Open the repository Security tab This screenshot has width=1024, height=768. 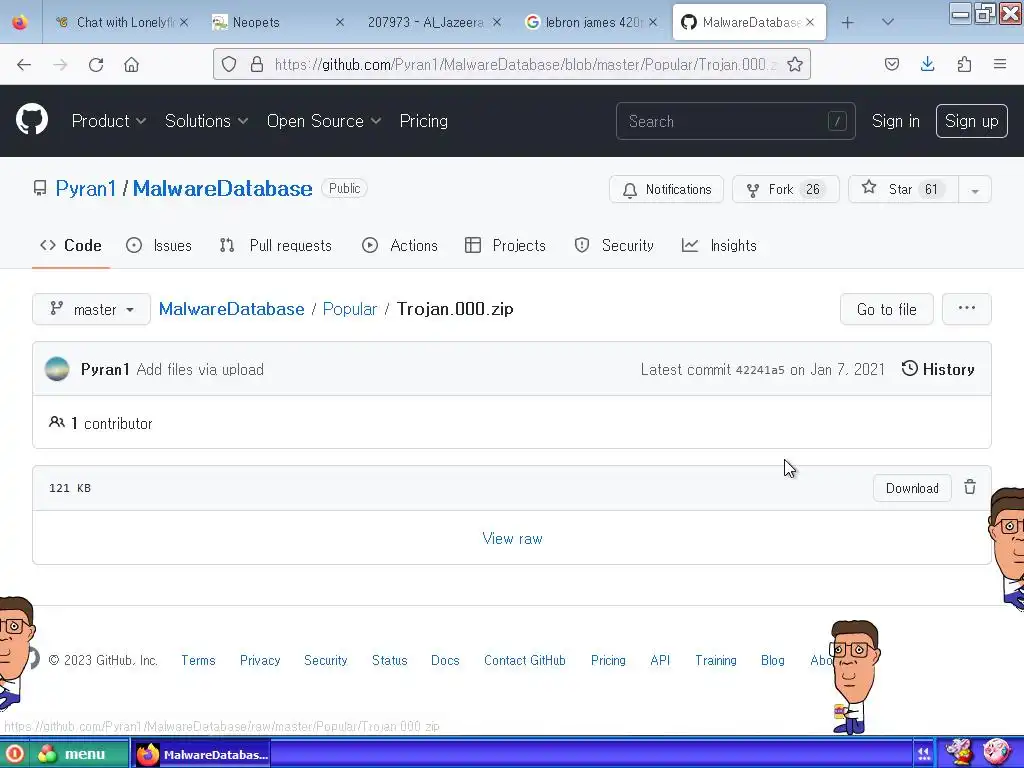click(614, 246)
